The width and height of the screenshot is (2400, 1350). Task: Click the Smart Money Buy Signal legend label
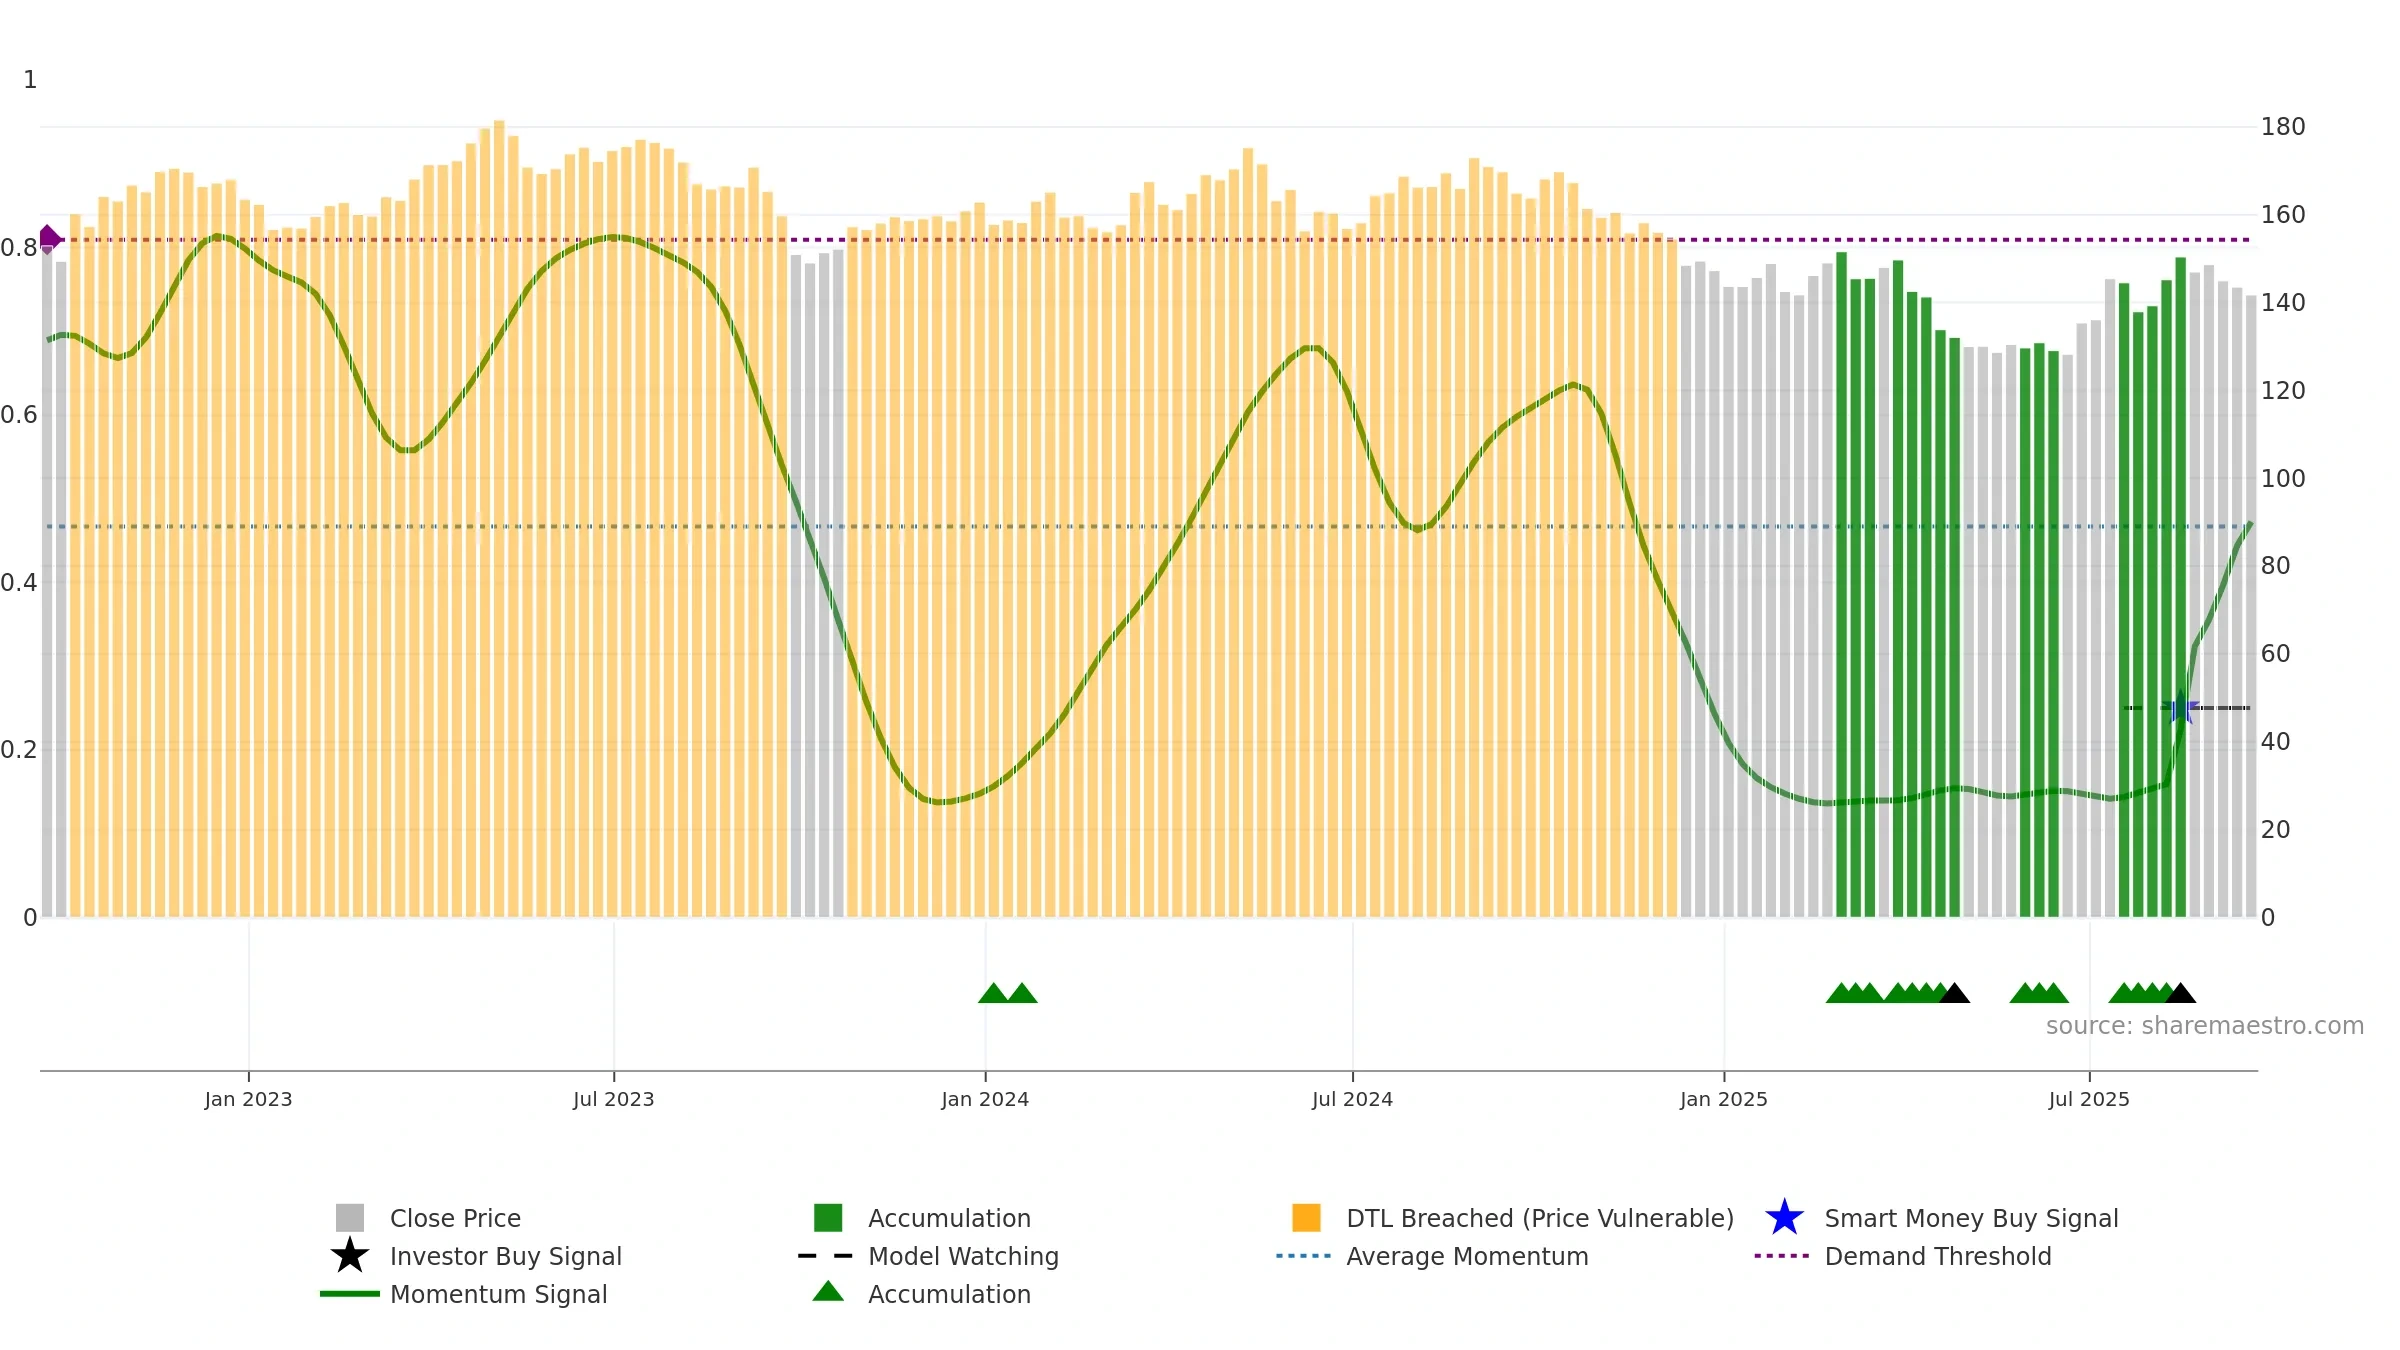tap(1972, 1218)
